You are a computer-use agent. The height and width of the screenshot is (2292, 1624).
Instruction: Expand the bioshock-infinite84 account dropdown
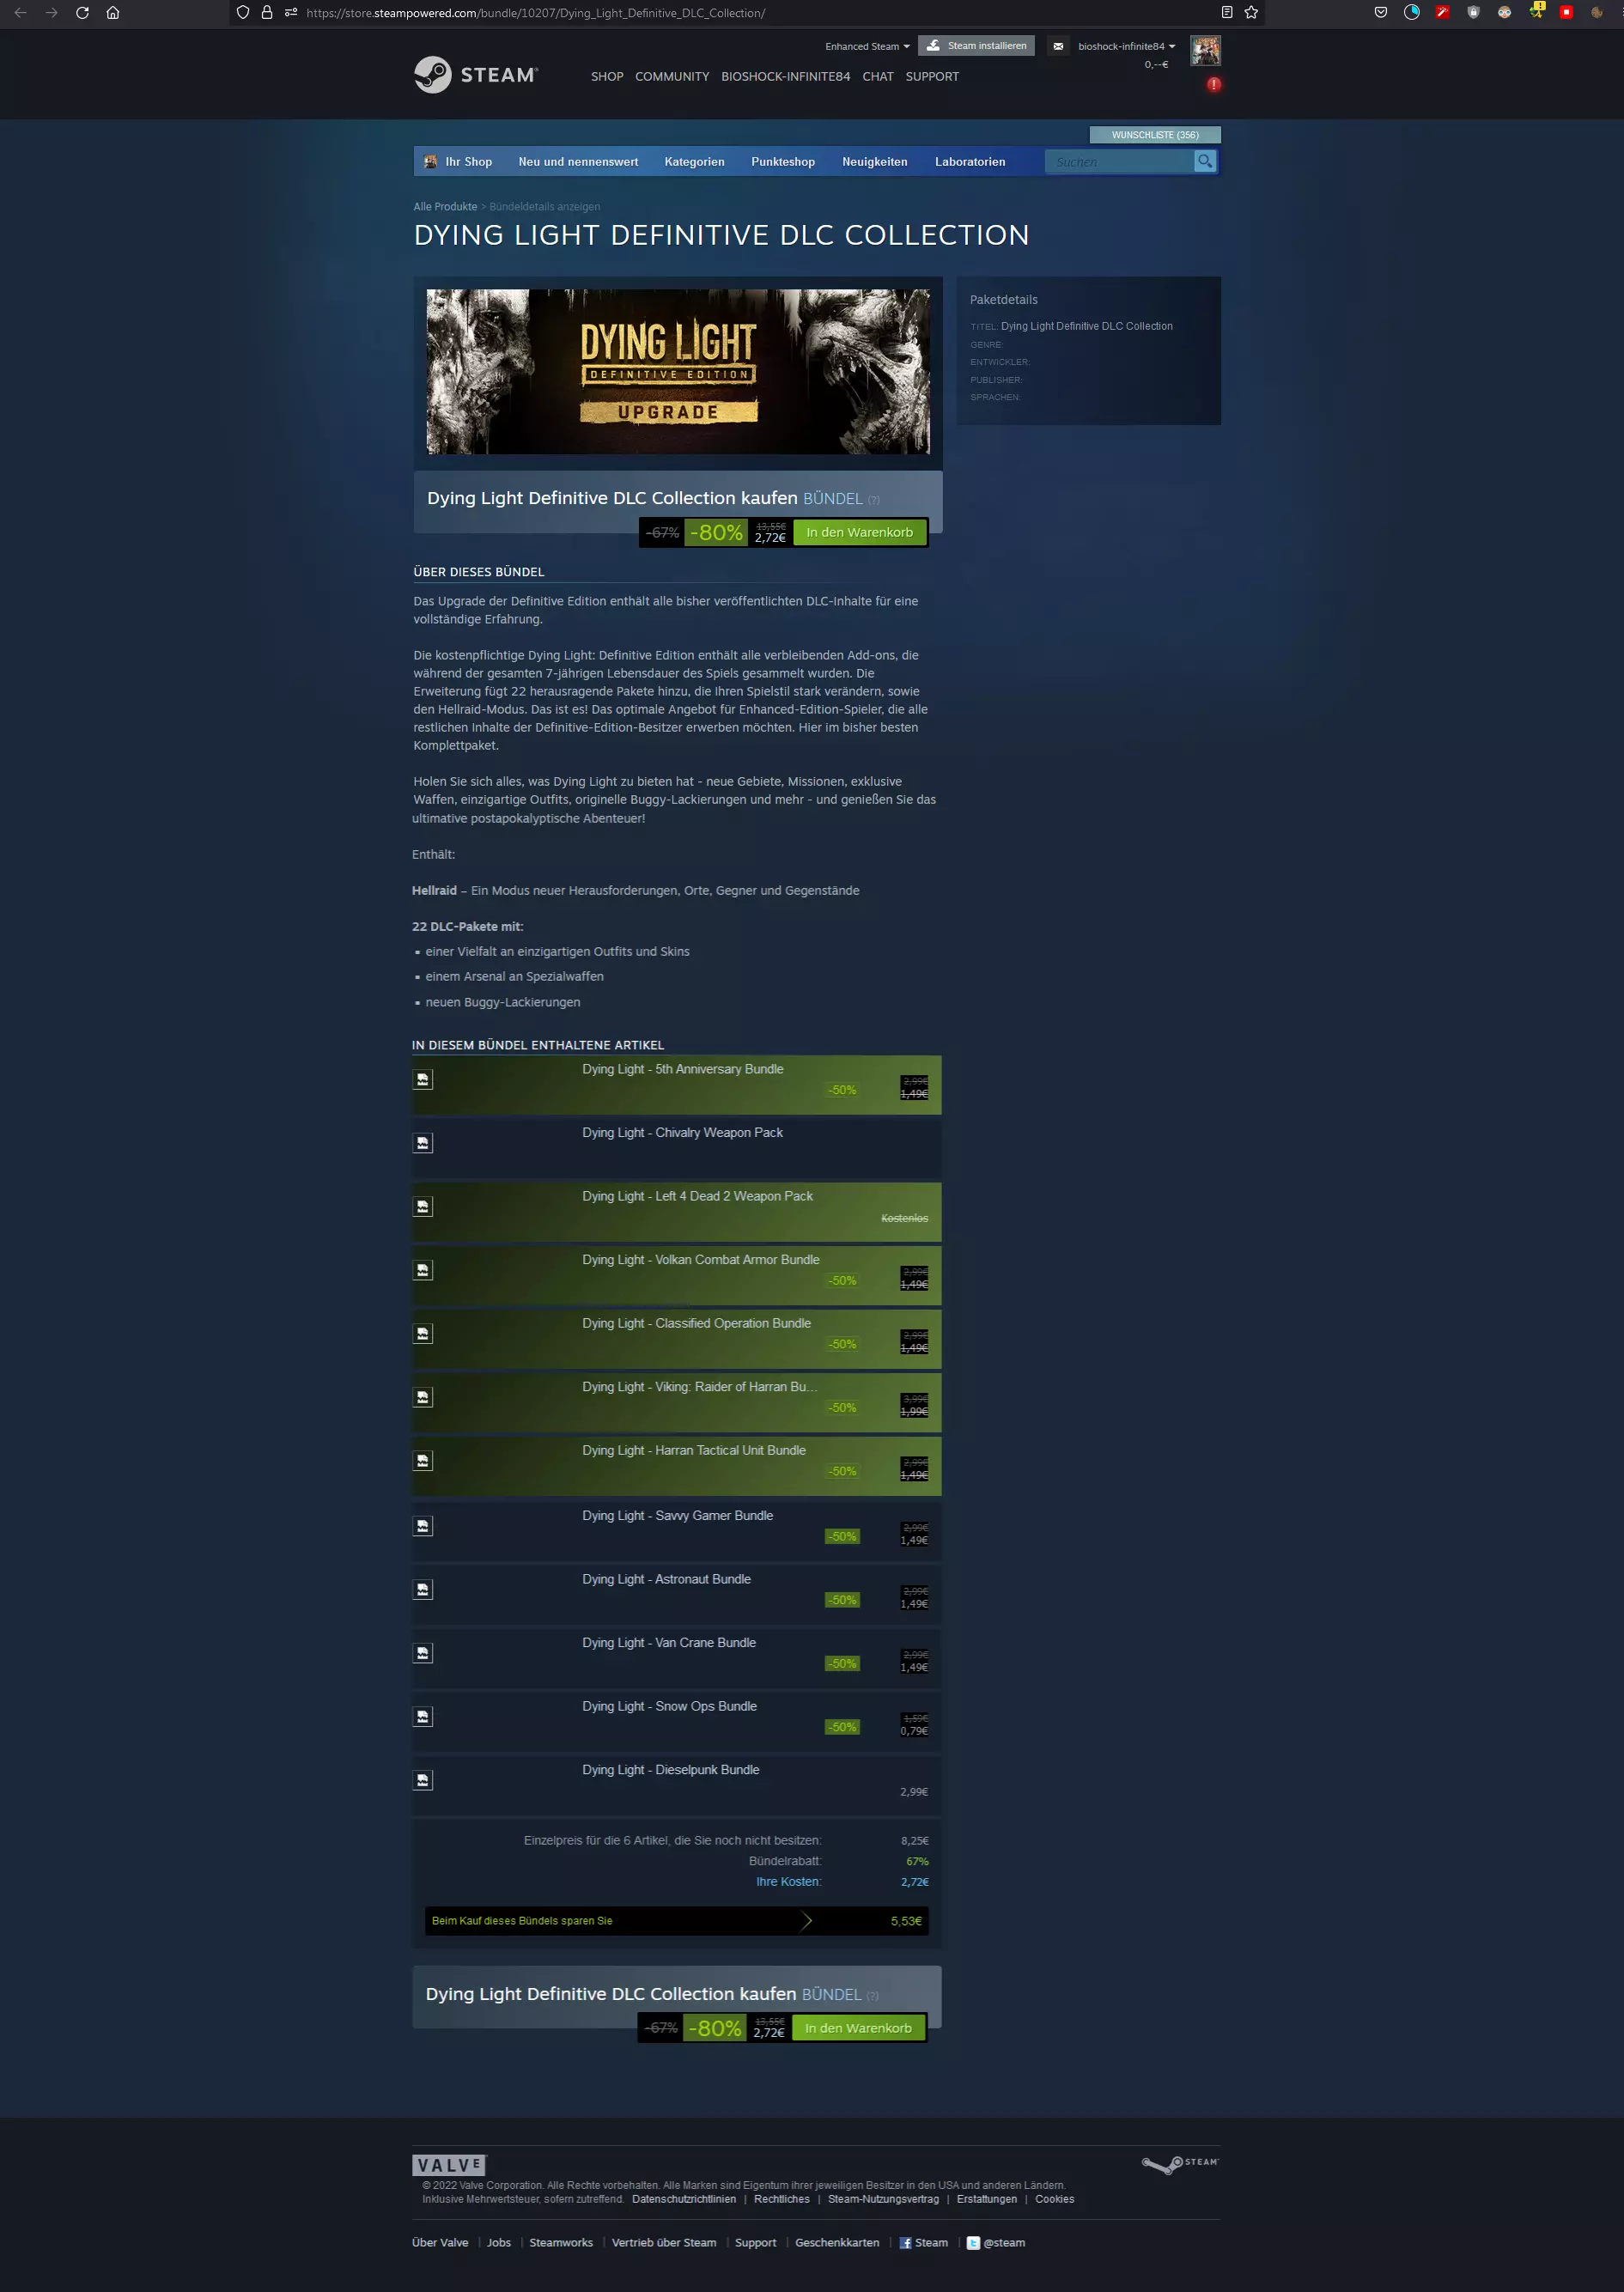[1126, 46]
